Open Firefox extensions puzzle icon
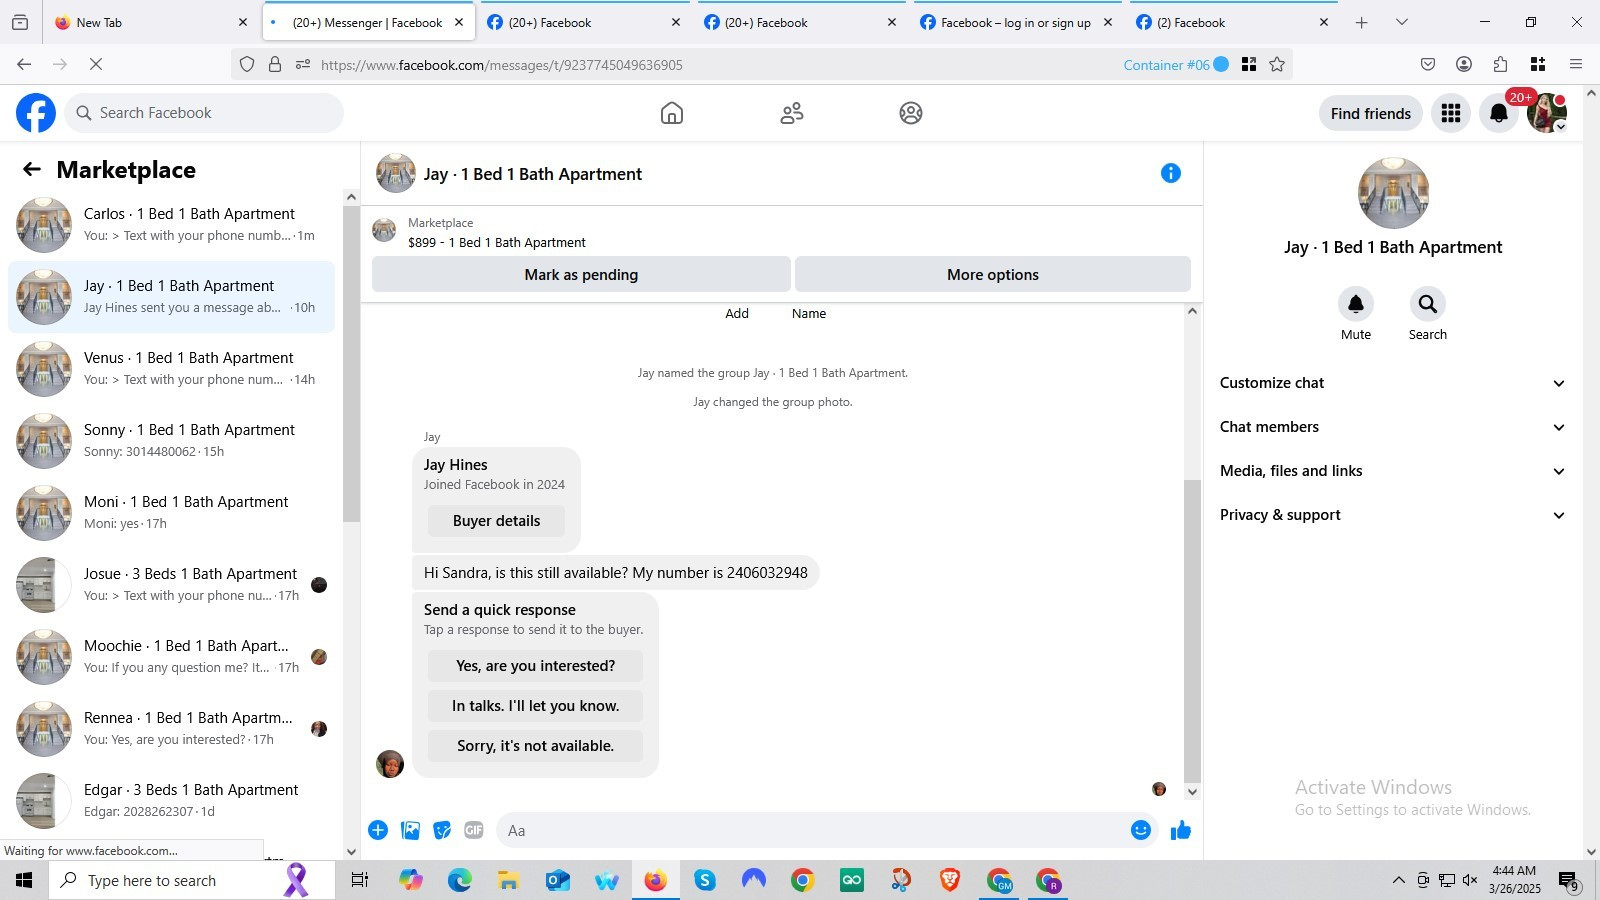1600x900 pixels. [1500, 65]
